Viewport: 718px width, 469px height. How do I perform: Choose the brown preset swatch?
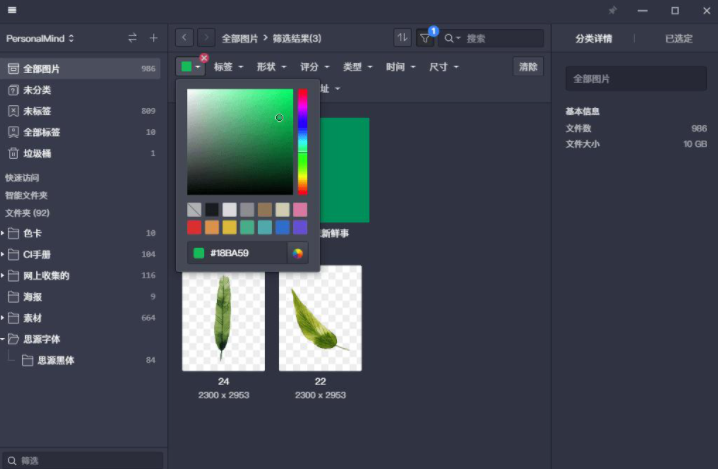tap(265, 210)
